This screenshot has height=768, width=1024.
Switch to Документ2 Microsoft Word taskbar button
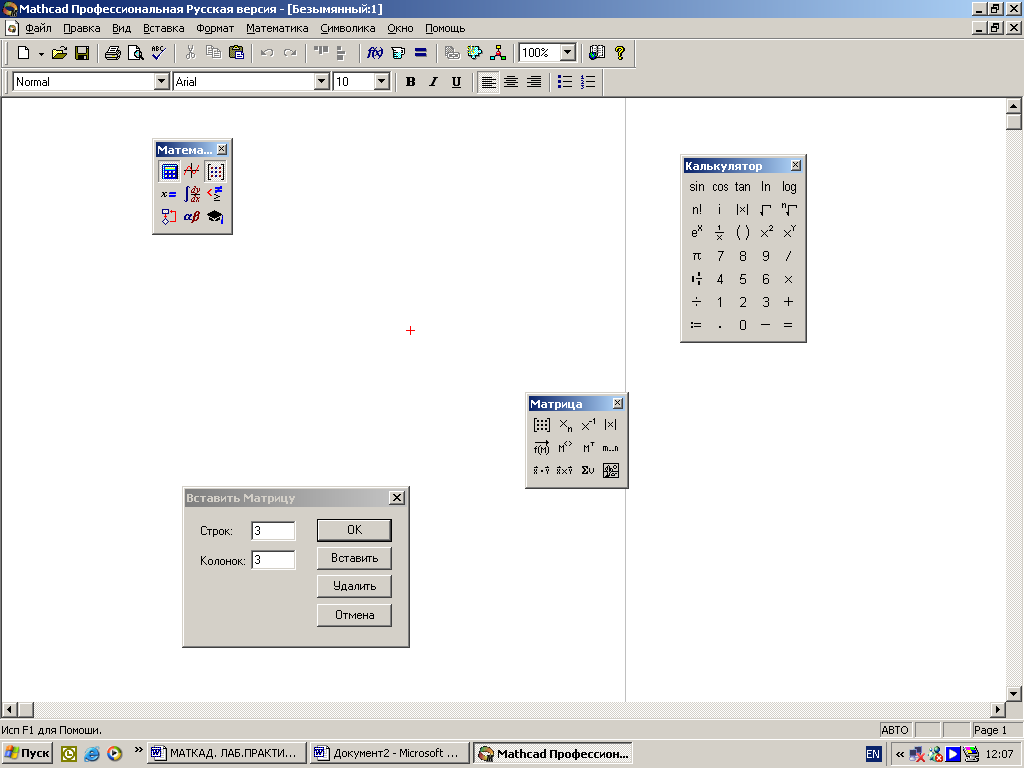coord(390,753)
